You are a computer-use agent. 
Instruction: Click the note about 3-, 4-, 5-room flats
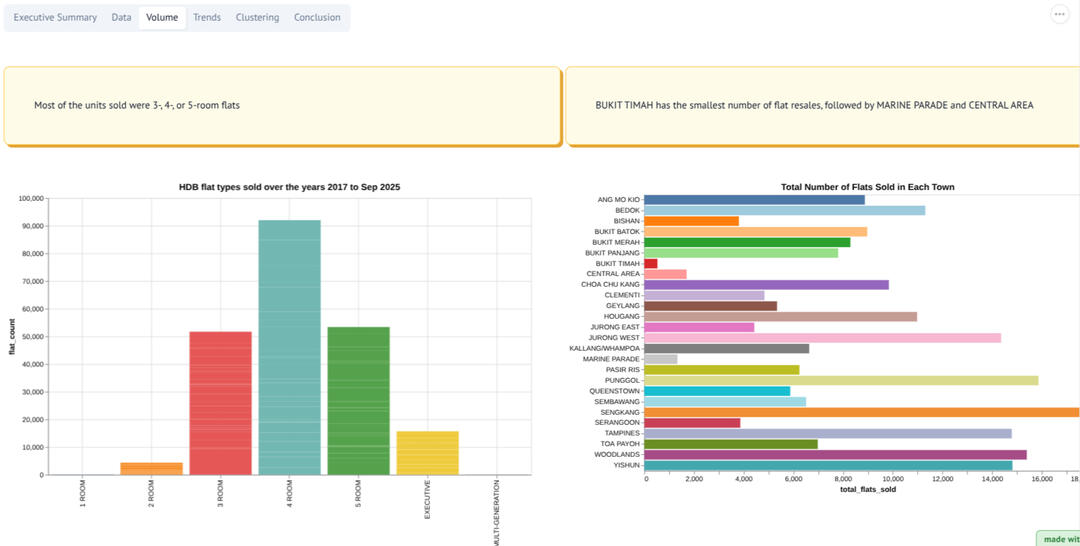(282, 105)
